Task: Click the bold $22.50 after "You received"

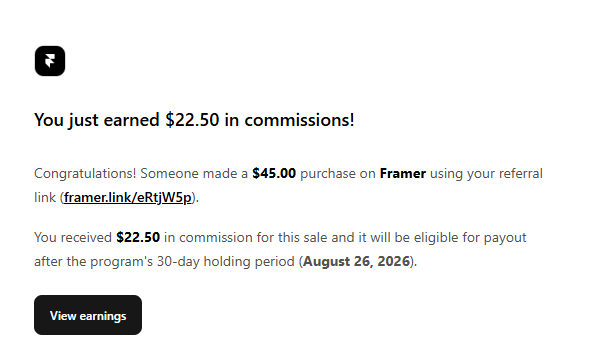Action: (x=138, y=238)
